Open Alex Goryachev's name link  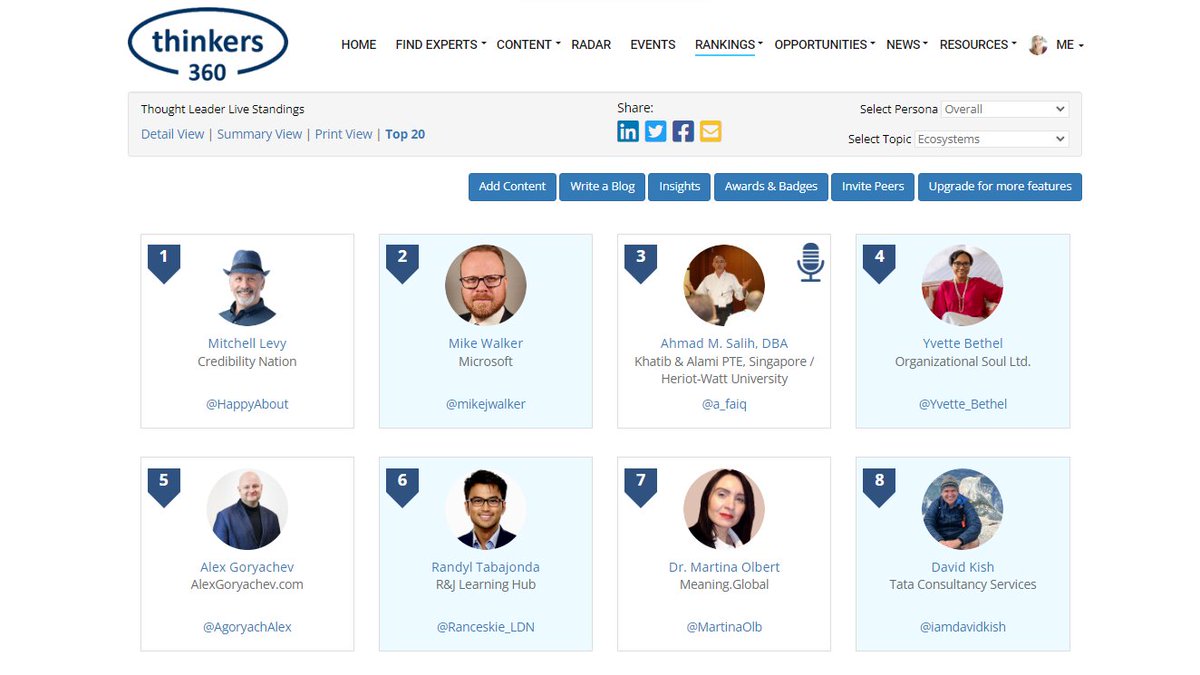[247, 567]
